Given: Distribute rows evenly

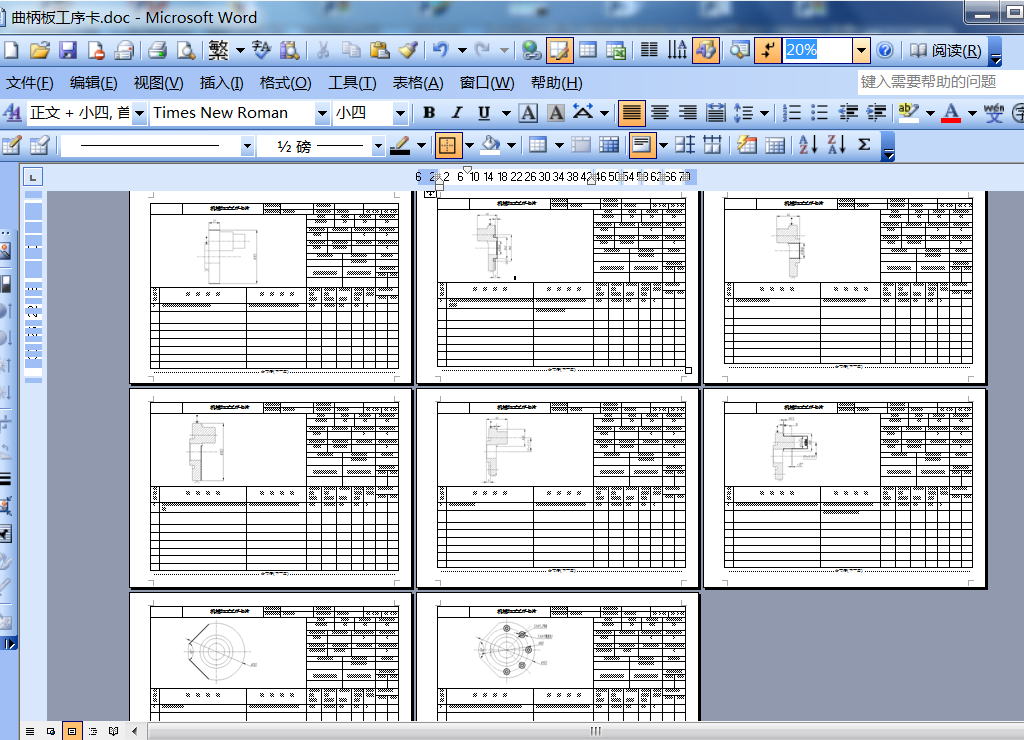Looking at the screenshot, I should tap(685, 145).
